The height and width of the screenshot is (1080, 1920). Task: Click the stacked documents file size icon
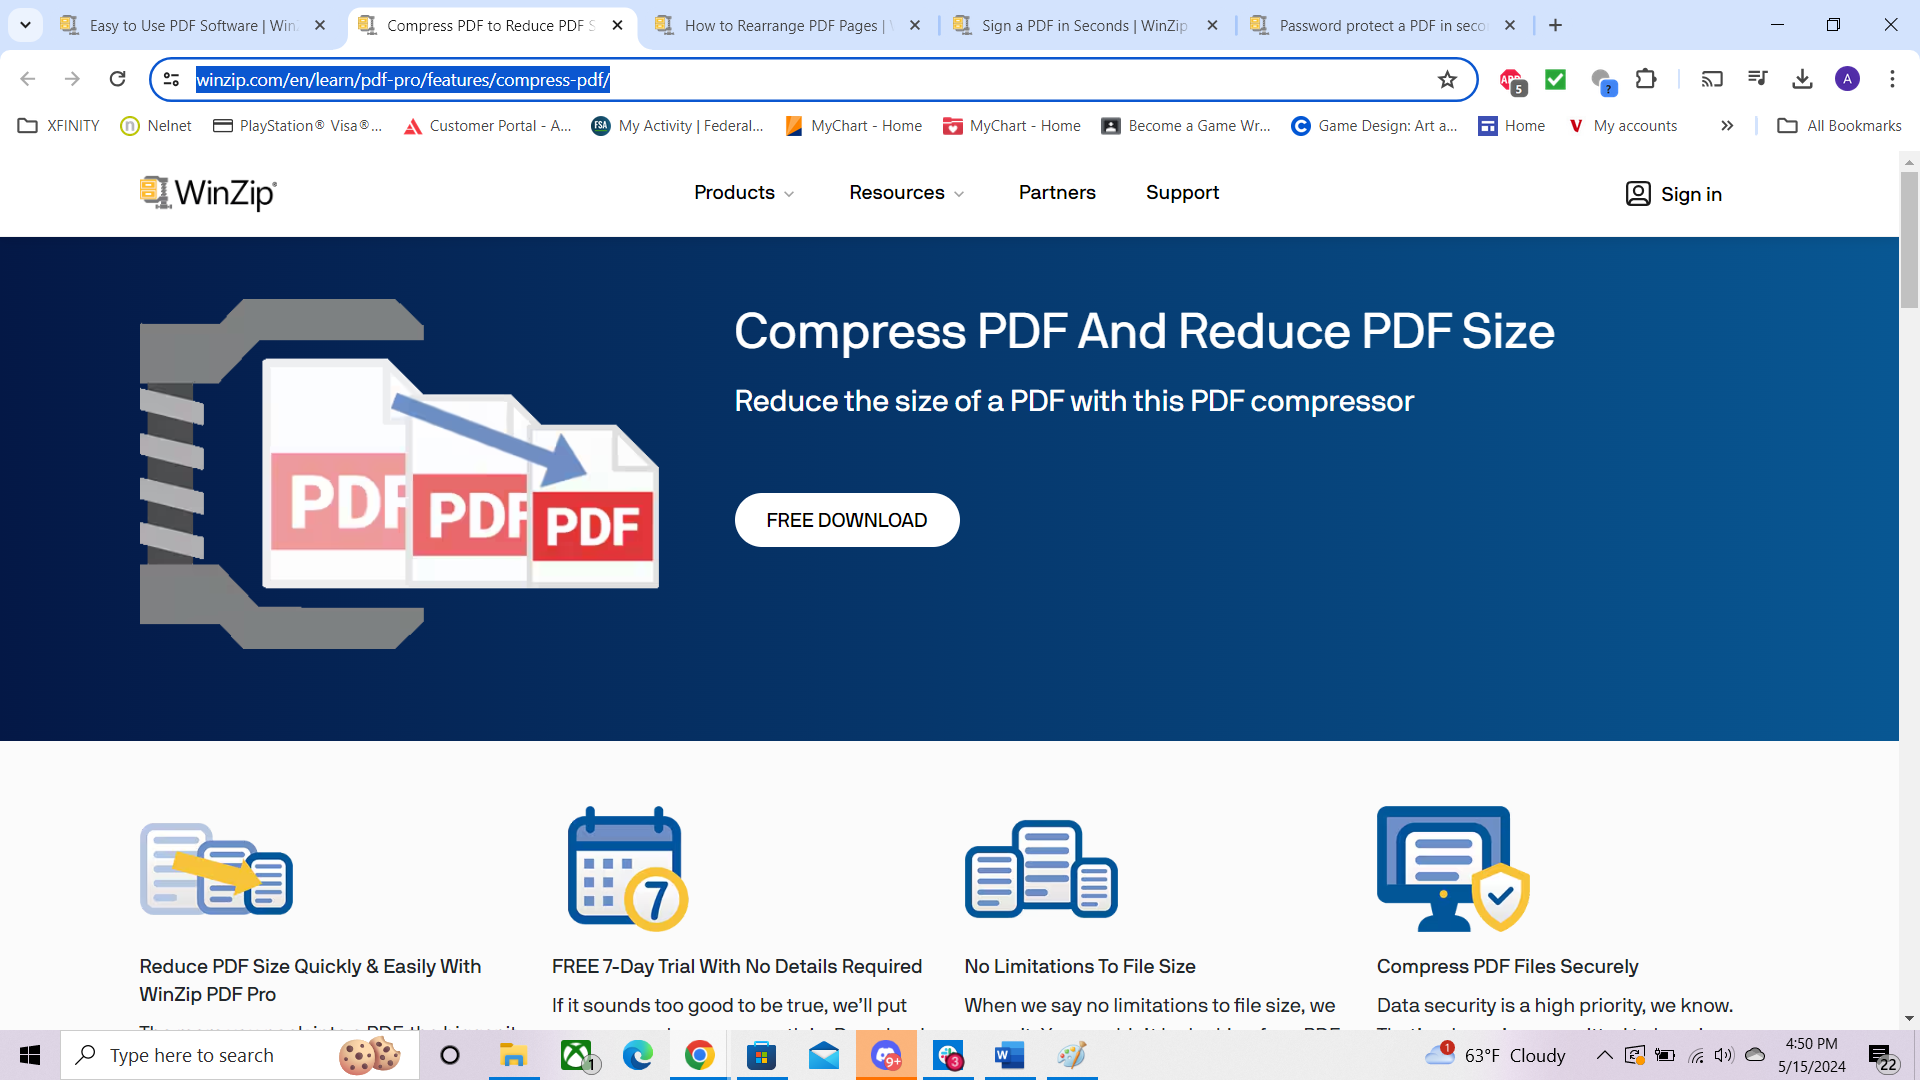[1041, 868]
